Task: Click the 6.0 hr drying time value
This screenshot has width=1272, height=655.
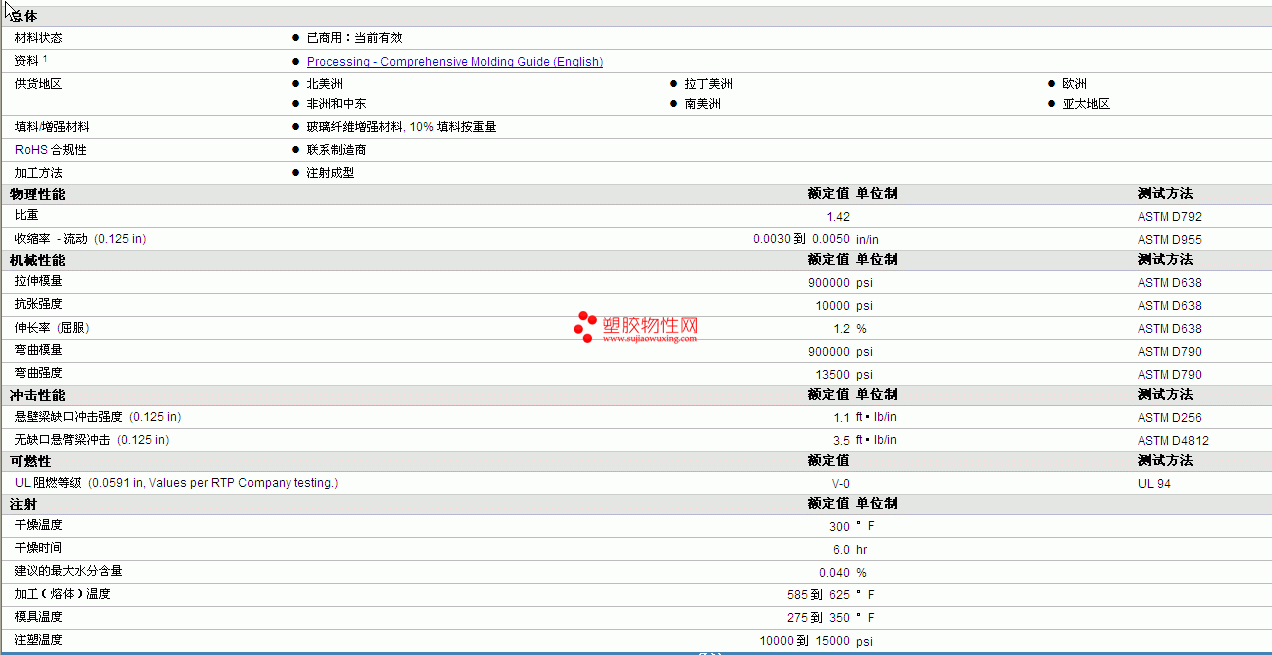Action: click(x=850, y=550)
